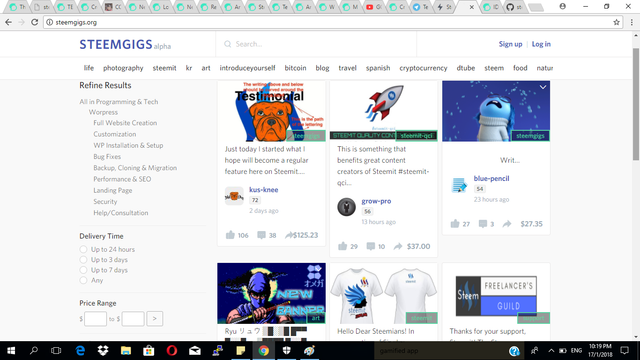This screenshot has width=640, height=360.
Task: Open blue-pencil avatar
Action: coord(459,184)
